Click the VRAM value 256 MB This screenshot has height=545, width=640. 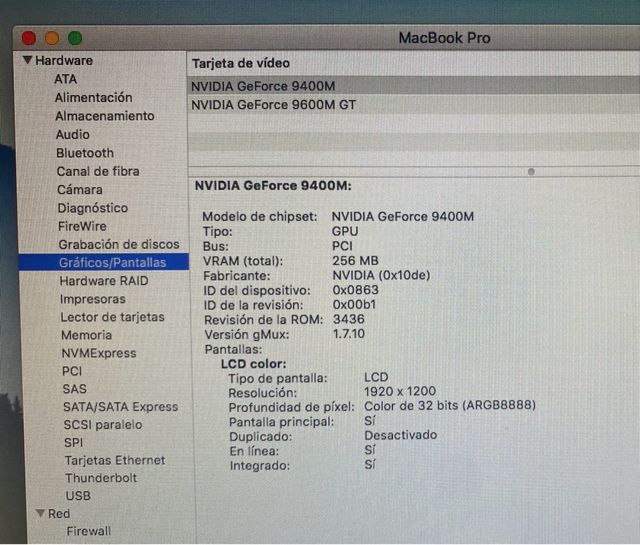click(356, 260)
